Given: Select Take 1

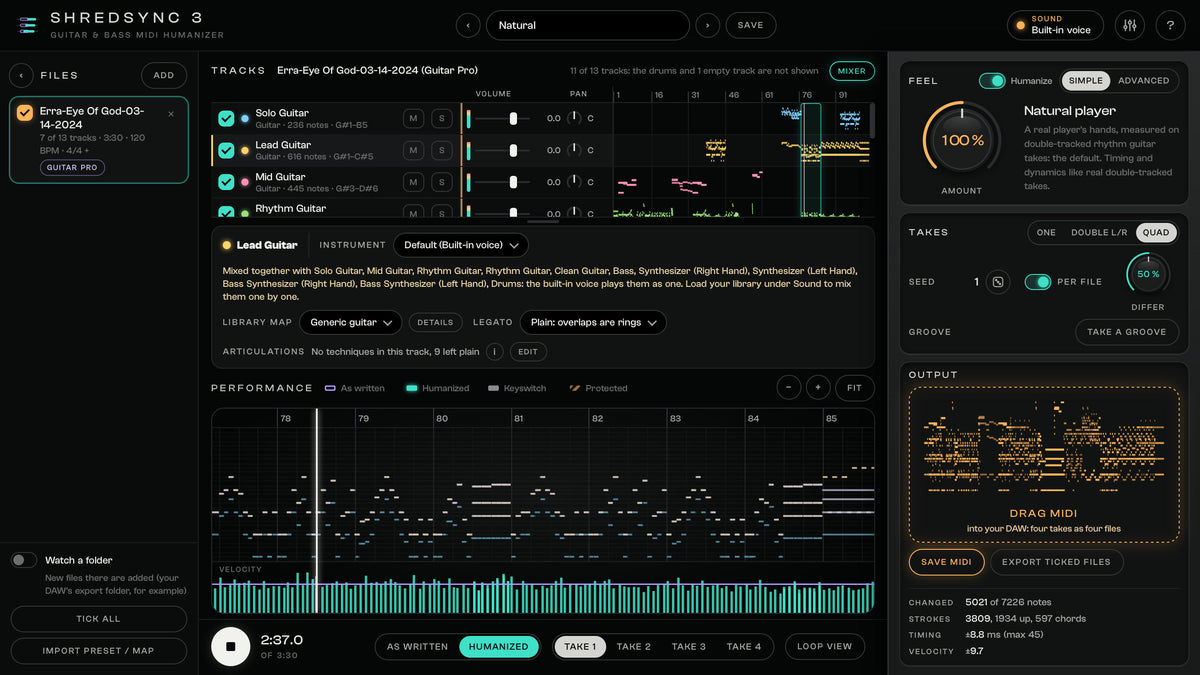Looking at the screenshot, I should pos(579,646).
